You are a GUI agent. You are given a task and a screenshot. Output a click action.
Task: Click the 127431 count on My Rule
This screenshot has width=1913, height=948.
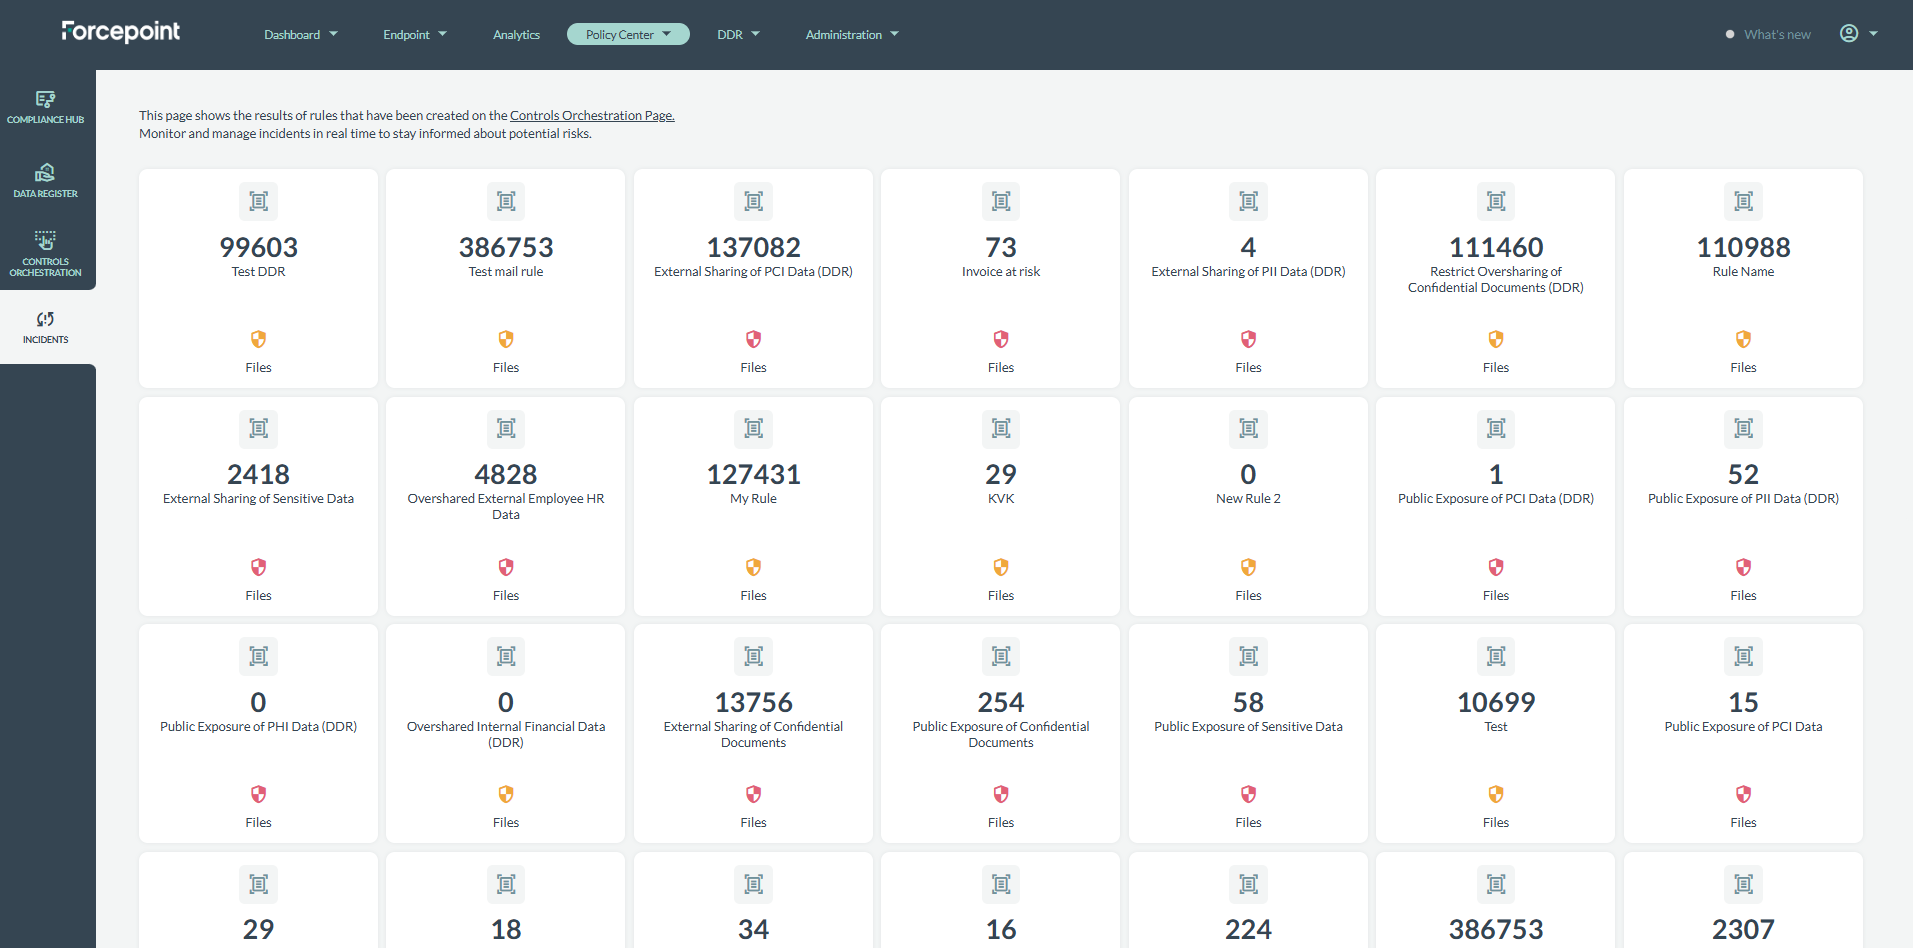(x=754, y=474)
